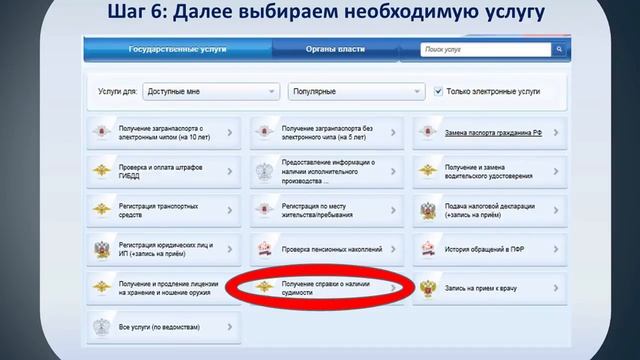Click coat of arms icon of налоговой декларации

click(428, 210)
